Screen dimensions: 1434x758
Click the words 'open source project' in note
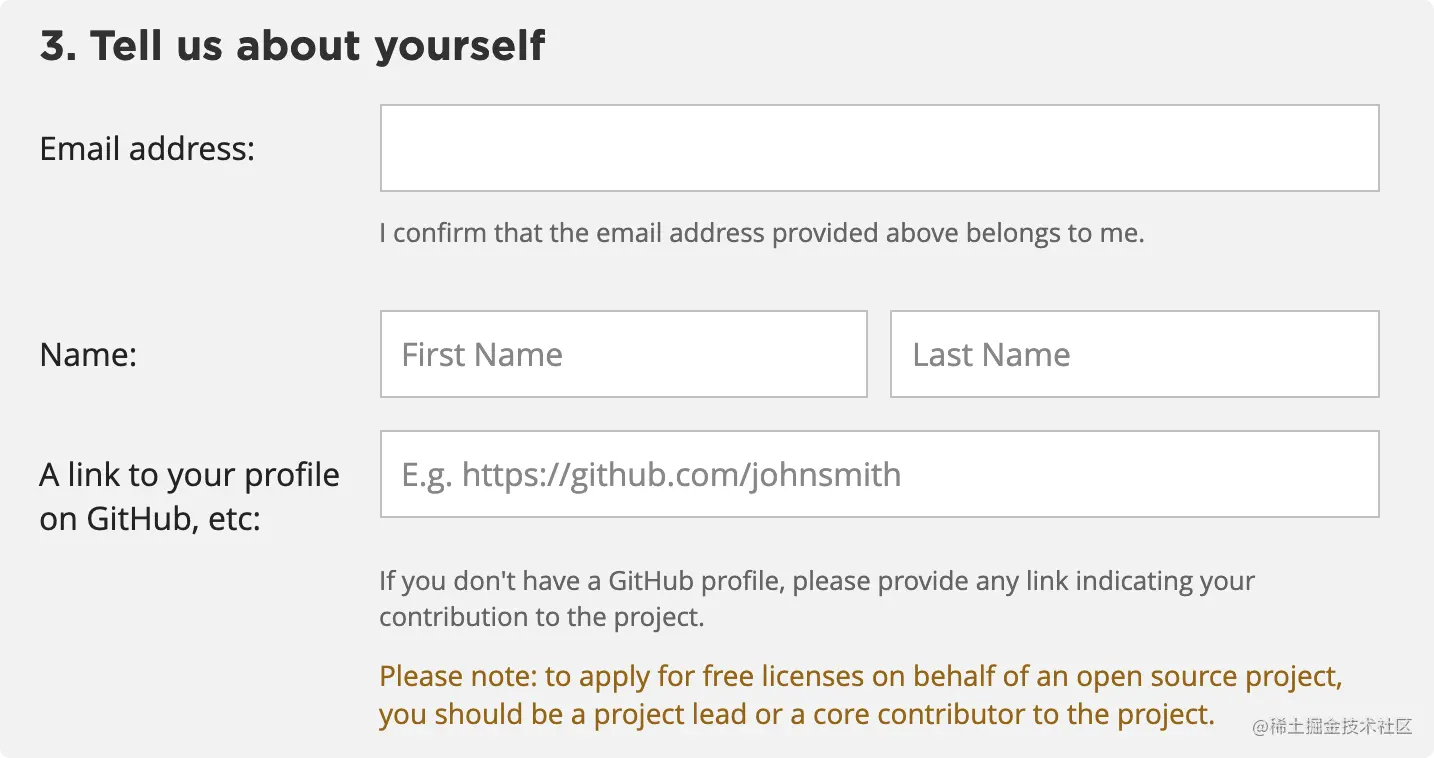(1208, 677)
